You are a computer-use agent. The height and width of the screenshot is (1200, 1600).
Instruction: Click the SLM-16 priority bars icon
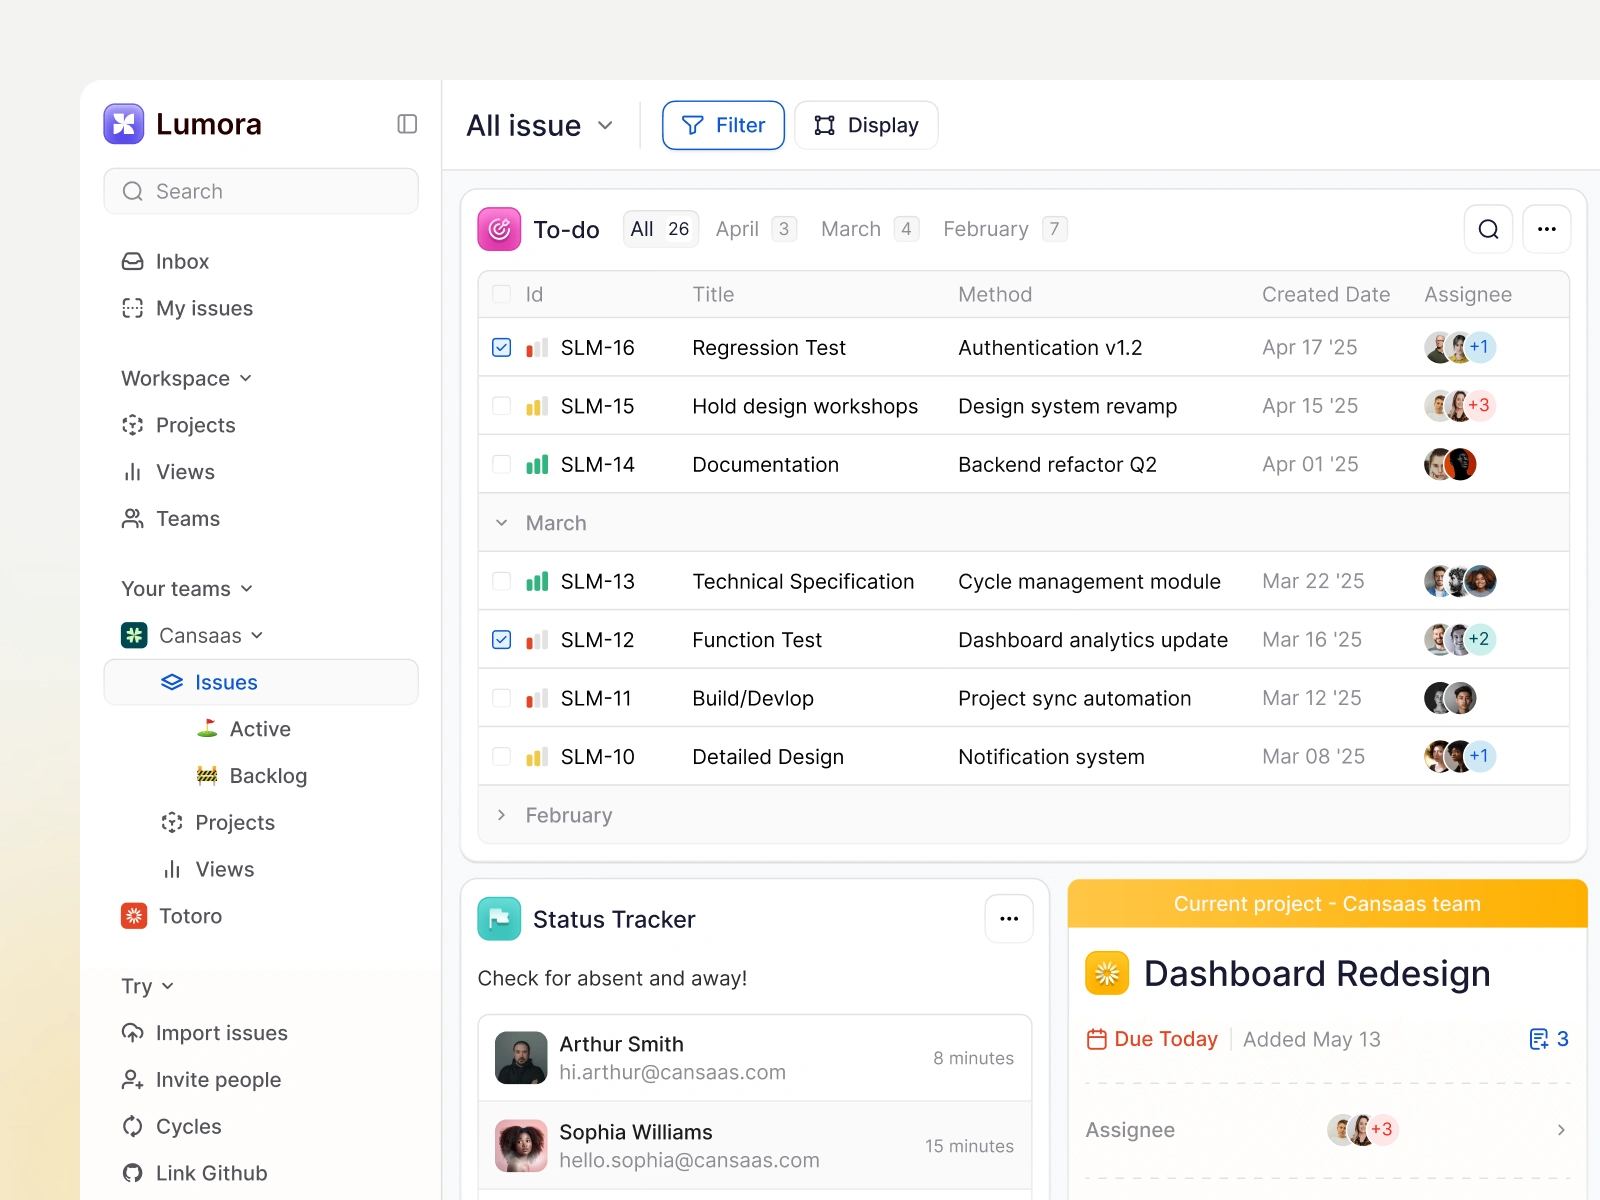[537, 348]
